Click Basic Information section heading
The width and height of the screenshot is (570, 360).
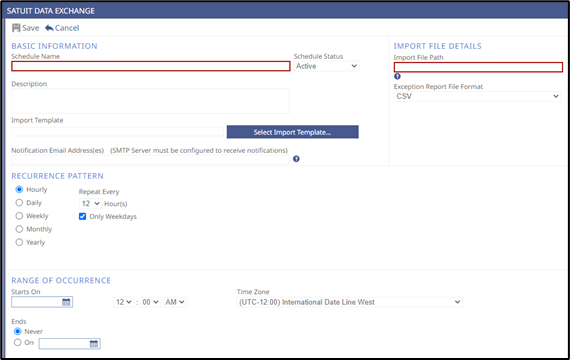click(55, 46)
